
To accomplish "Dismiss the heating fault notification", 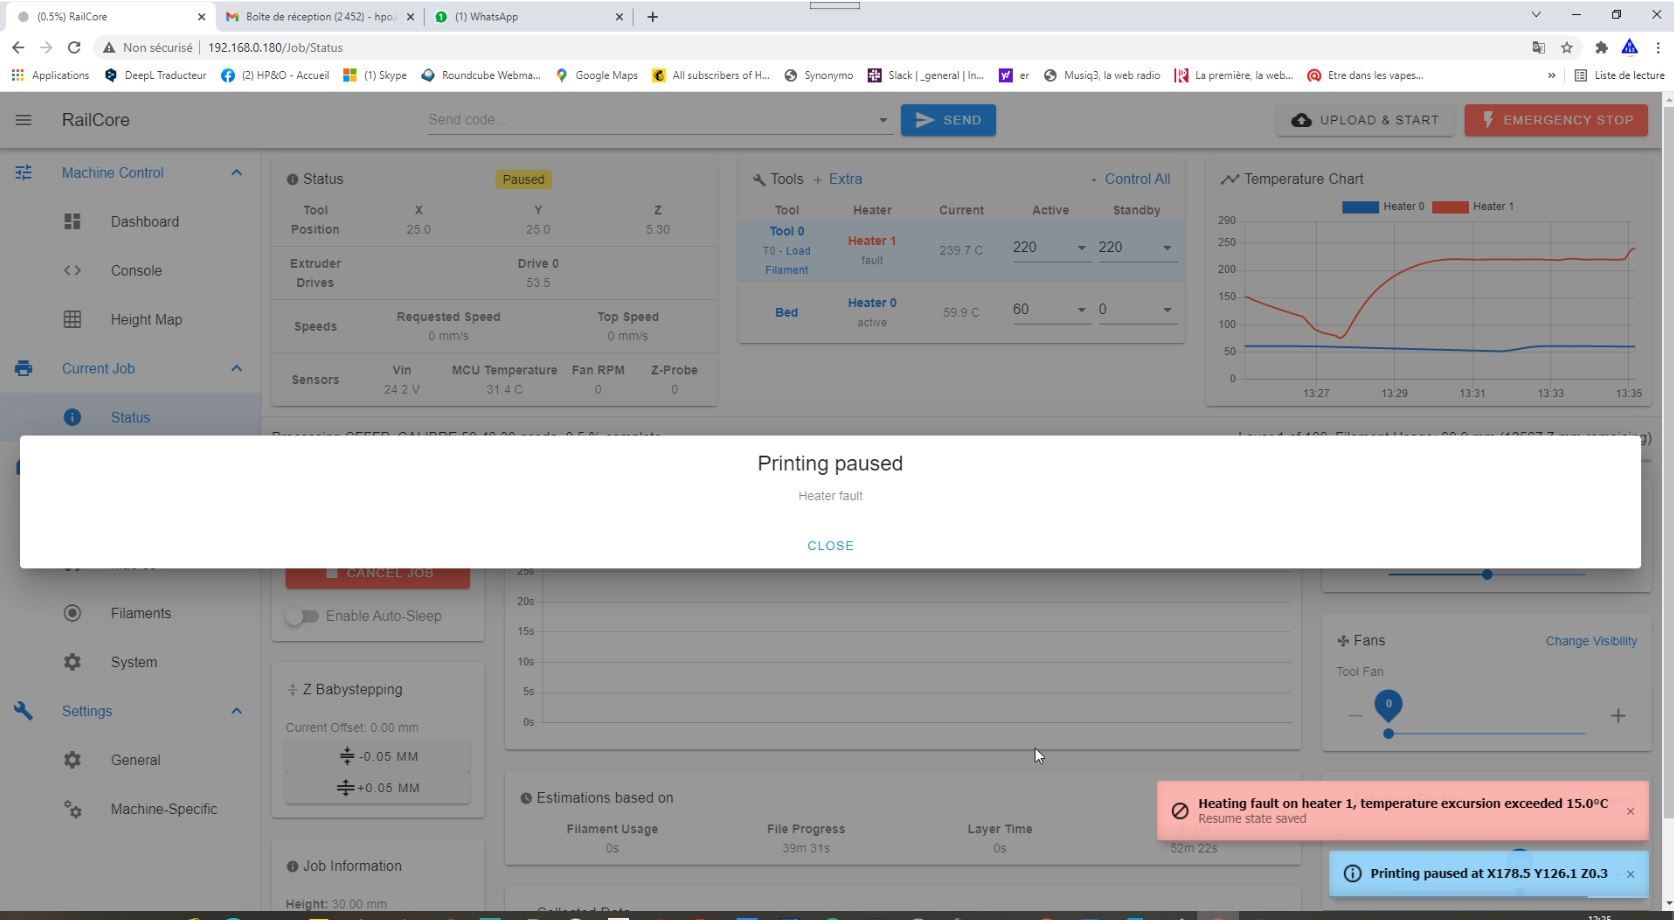I will click(1630, 811).
